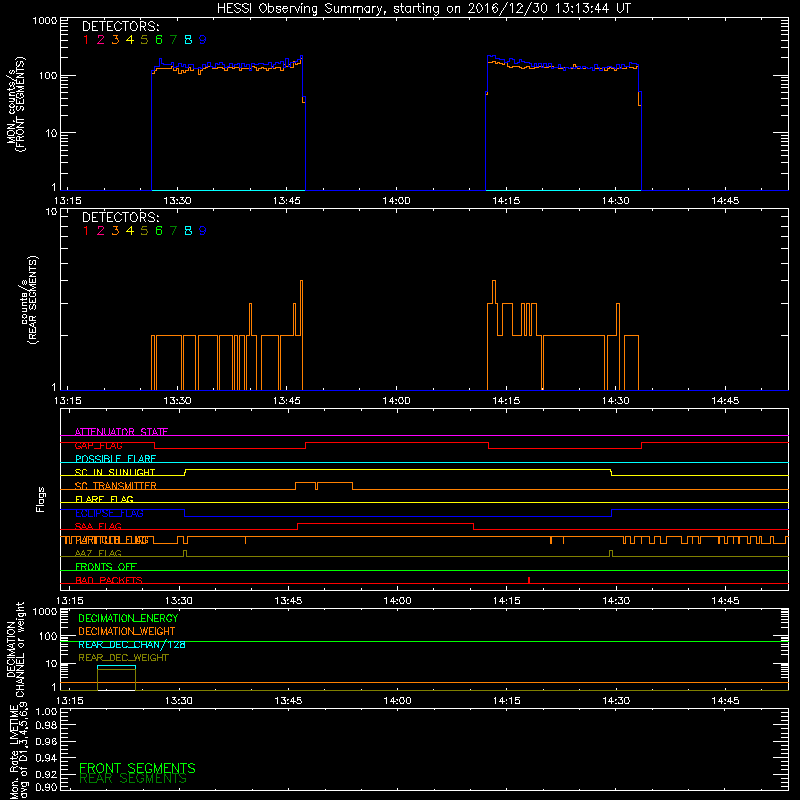
Task: Click magenta detector 2 in the front segments legend
Action: 101,40
